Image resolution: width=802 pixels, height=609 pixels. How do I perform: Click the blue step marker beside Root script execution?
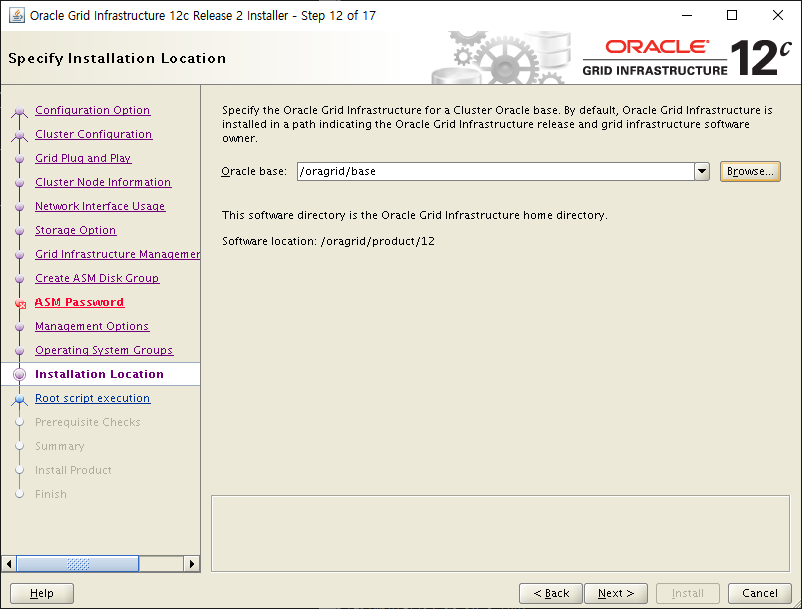[x=19, y=399]
